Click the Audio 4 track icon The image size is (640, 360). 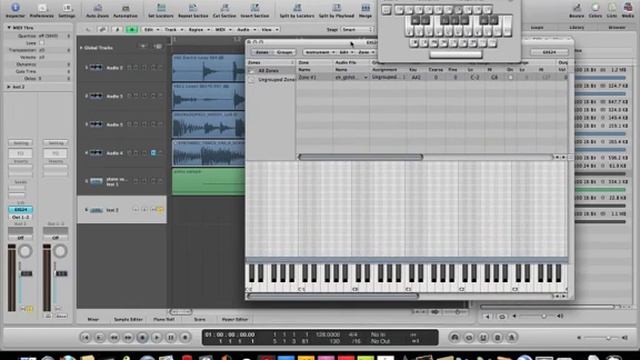96,153
